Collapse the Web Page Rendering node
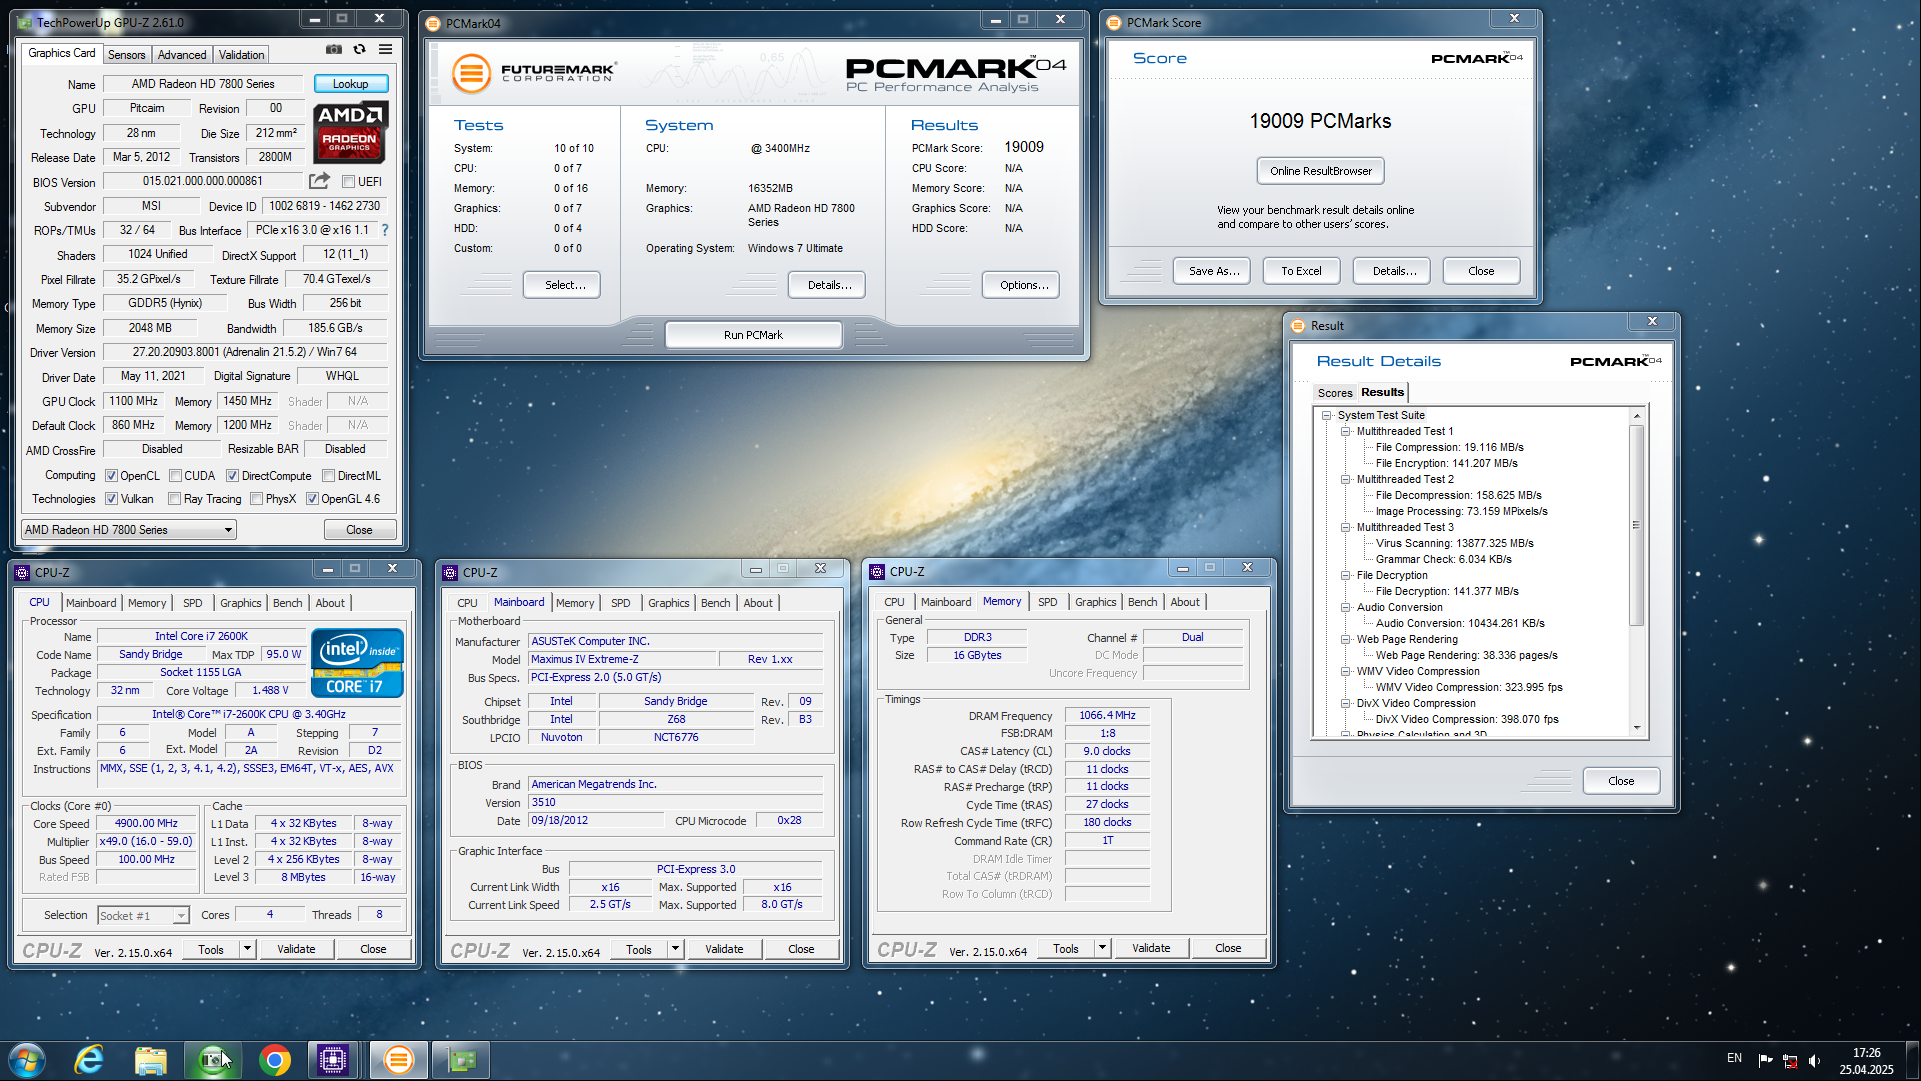The width and height of the screenshot is (1921, 1081). tap(1346, 639)
